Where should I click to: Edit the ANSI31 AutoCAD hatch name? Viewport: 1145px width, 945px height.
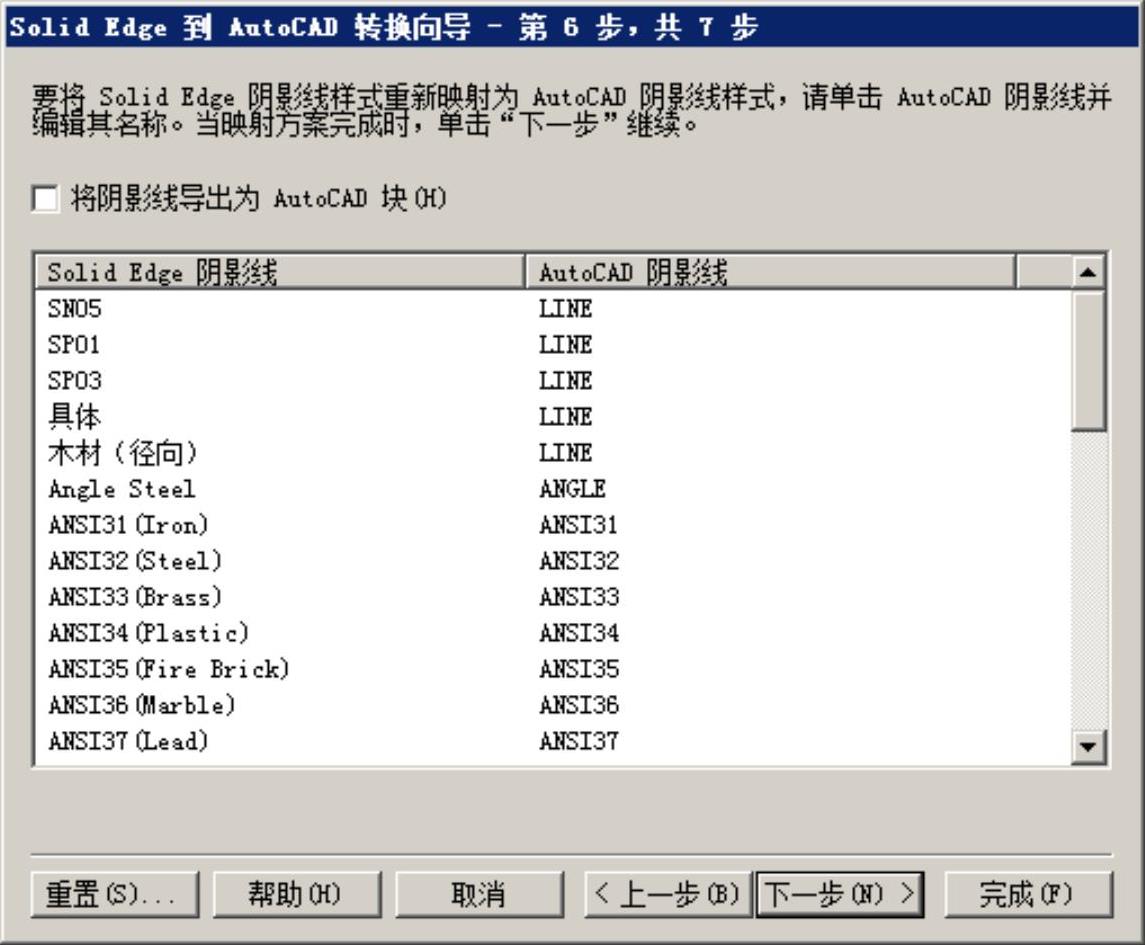coord(578,525)
